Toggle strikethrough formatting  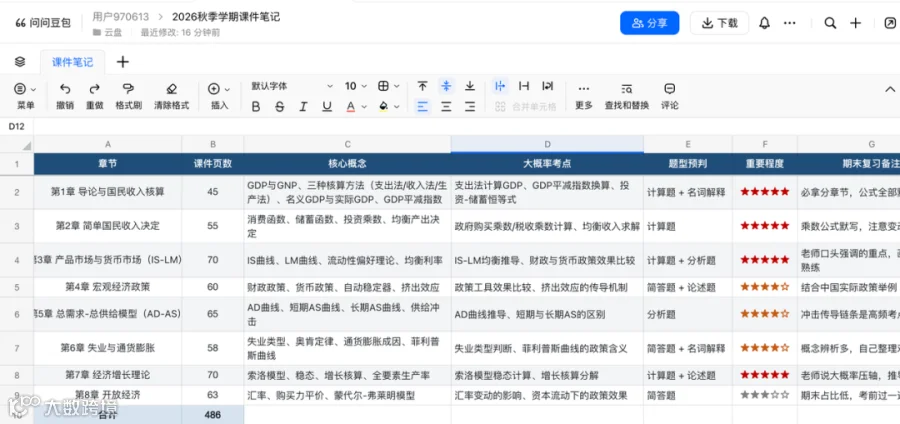280,107
